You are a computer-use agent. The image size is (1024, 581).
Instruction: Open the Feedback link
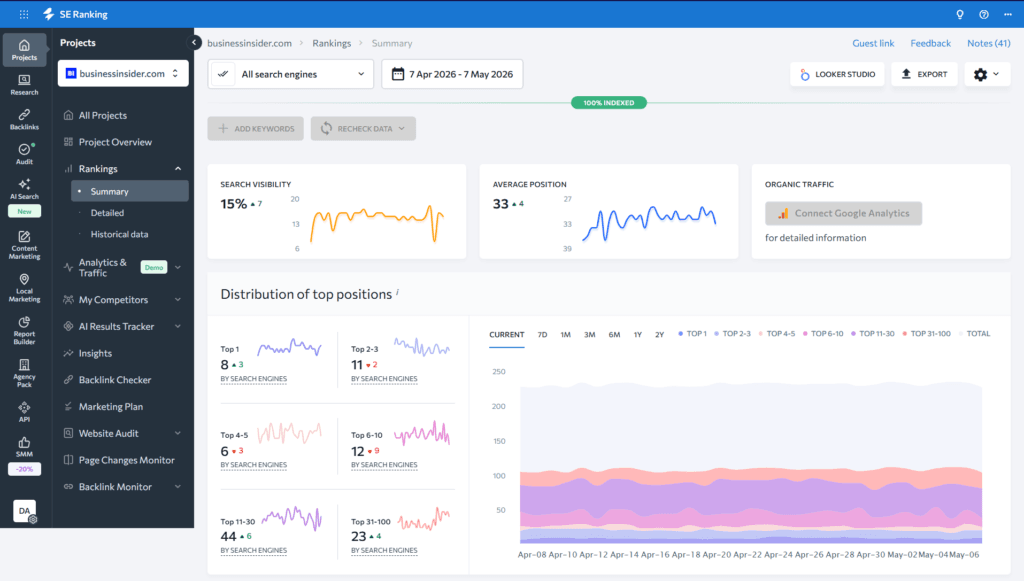(931, 43)
